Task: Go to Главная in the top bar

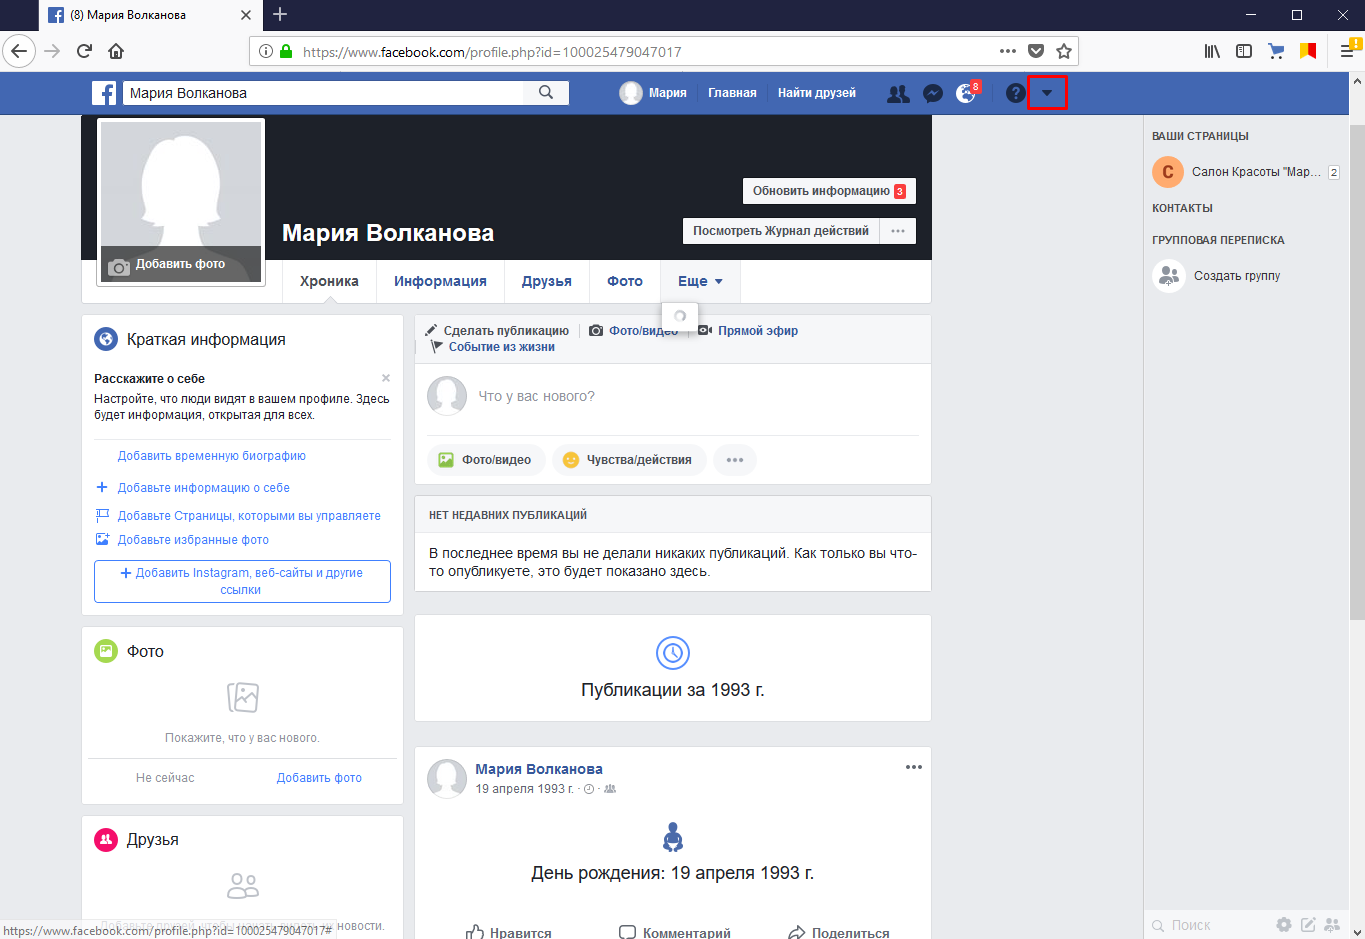Action: click(732, 93)
